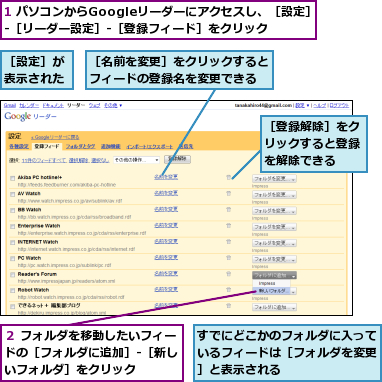Click the trash icon for できるネット+ 編集部ブログ
This screenshot has height=382, width=382.
pos(229,305)
